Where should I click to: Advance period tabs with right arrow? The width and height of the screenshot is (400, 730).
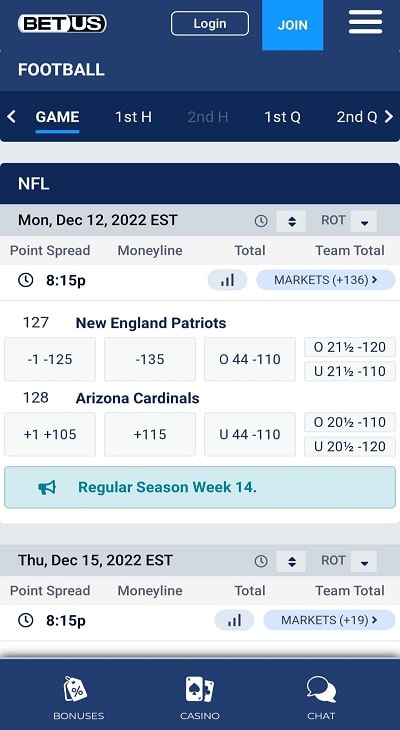pos(388,116)
